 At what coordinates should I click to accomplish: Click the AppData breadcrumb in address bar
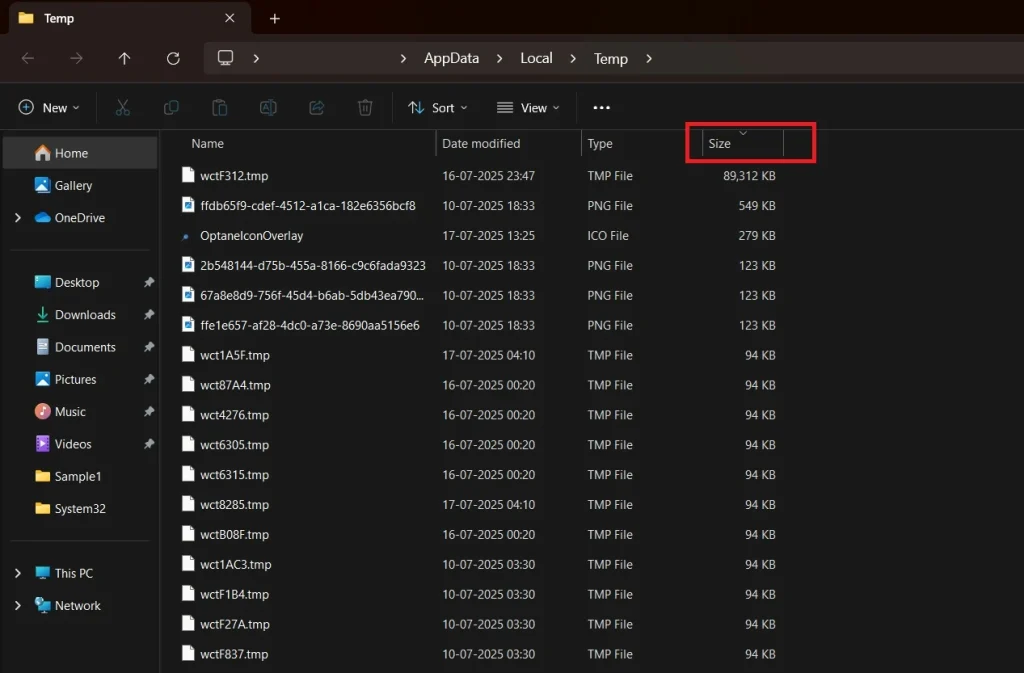(449, 58)
